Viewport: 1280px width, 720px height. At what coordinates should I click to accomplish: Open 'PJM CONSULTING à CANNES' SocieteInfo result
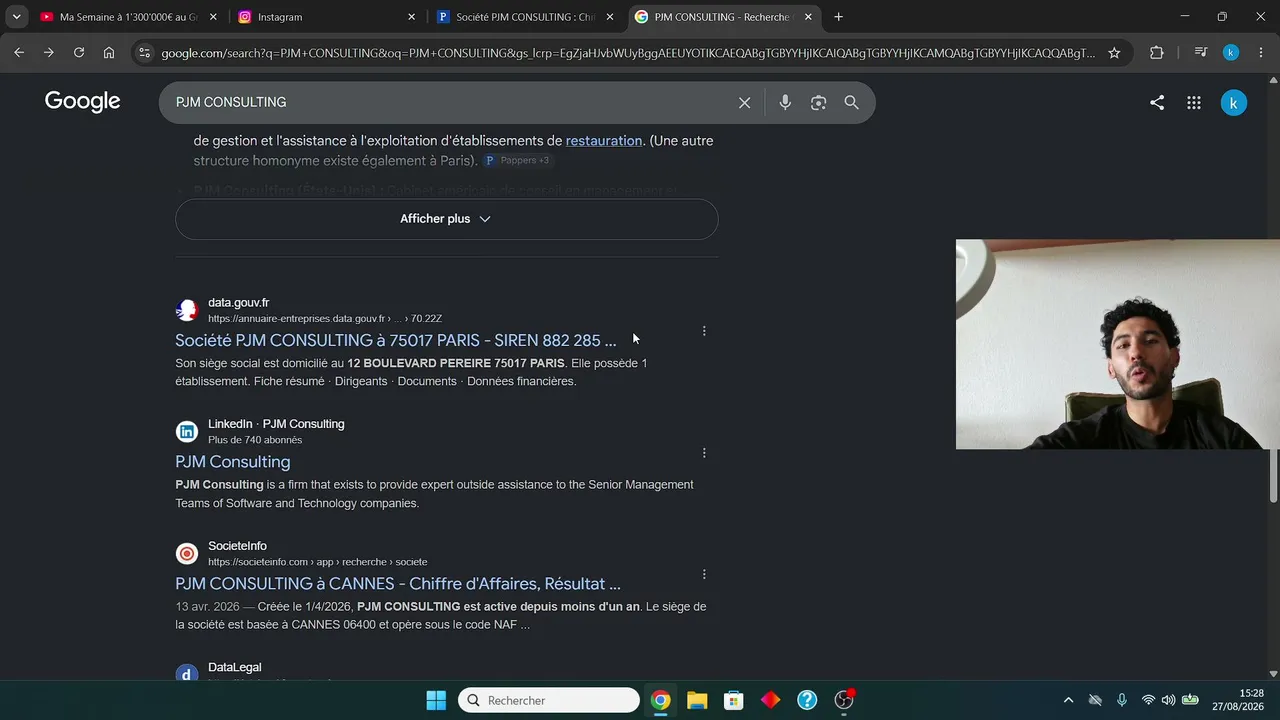pos(398,584)
